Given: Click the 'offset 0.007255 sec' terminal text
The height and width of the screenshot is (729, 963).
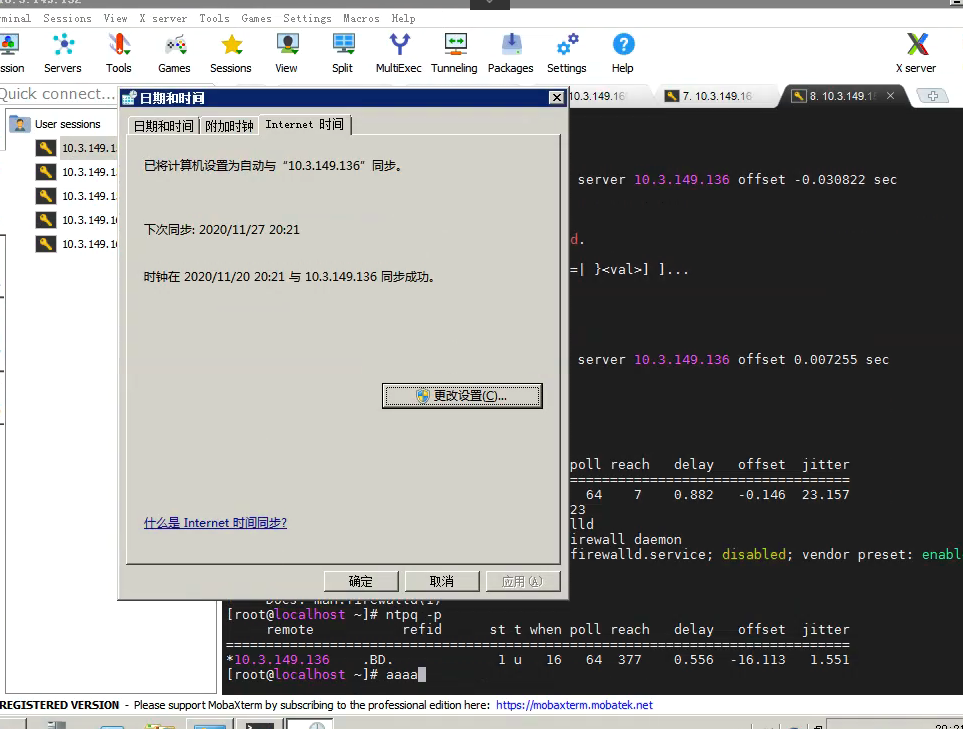Looking at the screenshot, I should tap(813, 359).
